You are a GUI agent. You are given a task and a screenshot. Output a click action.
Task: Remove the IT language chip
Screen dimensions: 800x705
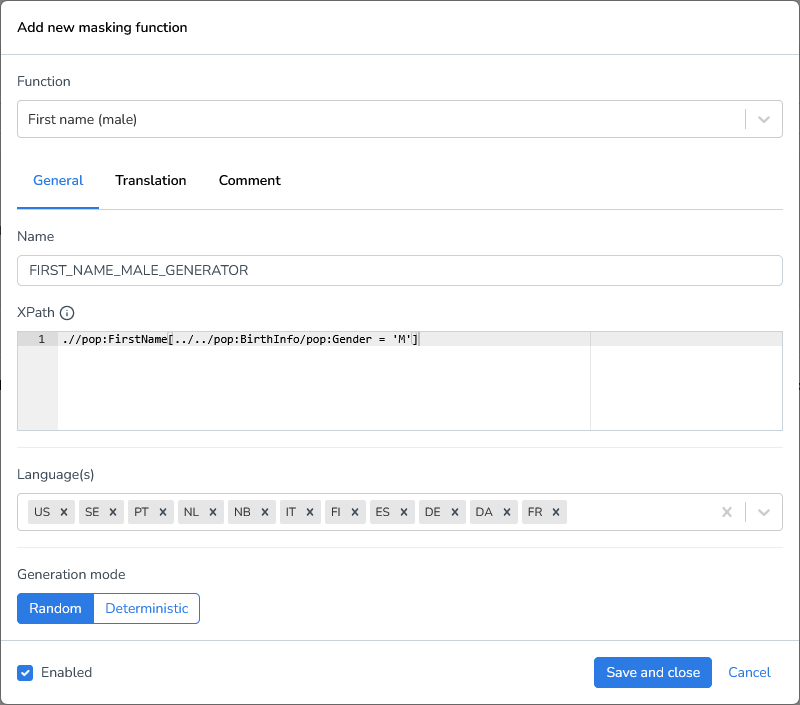[312, 511]
